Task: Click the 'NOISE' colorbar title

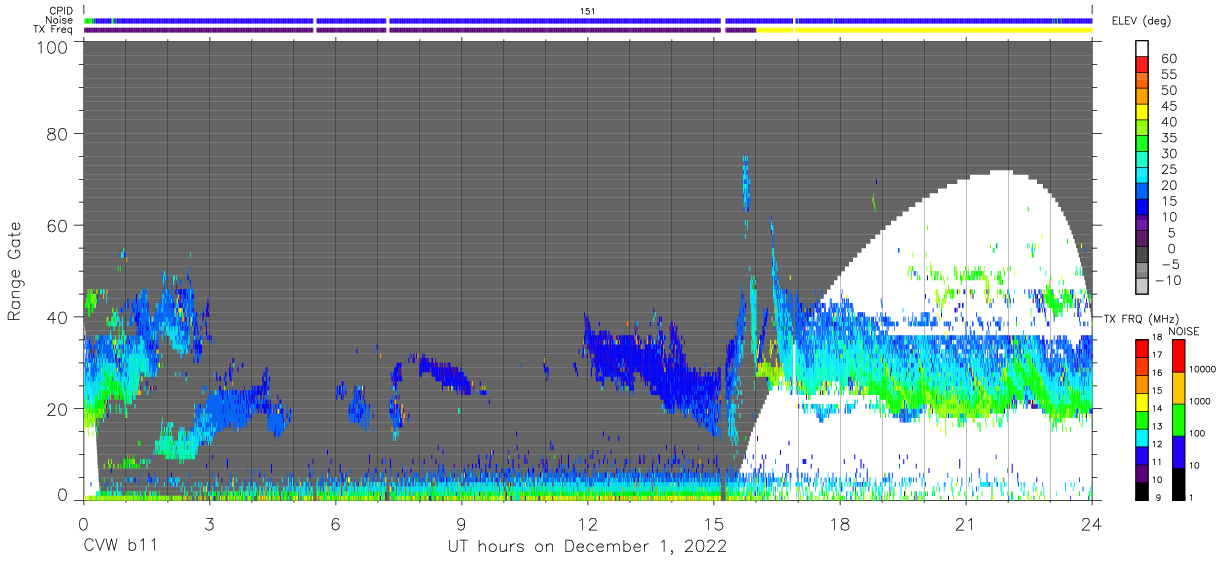Action: coord(1184,331)
